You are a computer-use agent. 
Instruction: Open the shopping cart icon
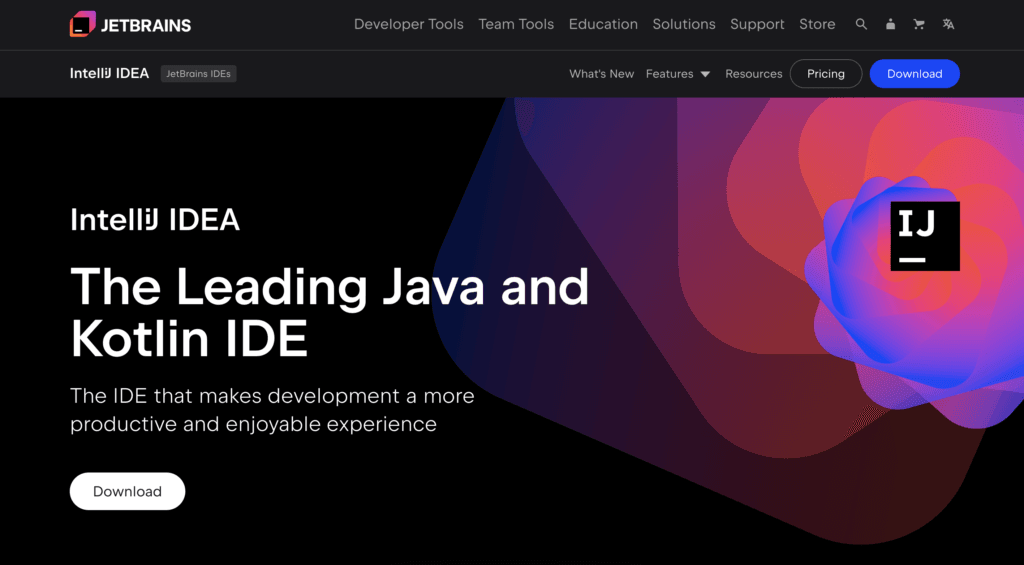919,24
